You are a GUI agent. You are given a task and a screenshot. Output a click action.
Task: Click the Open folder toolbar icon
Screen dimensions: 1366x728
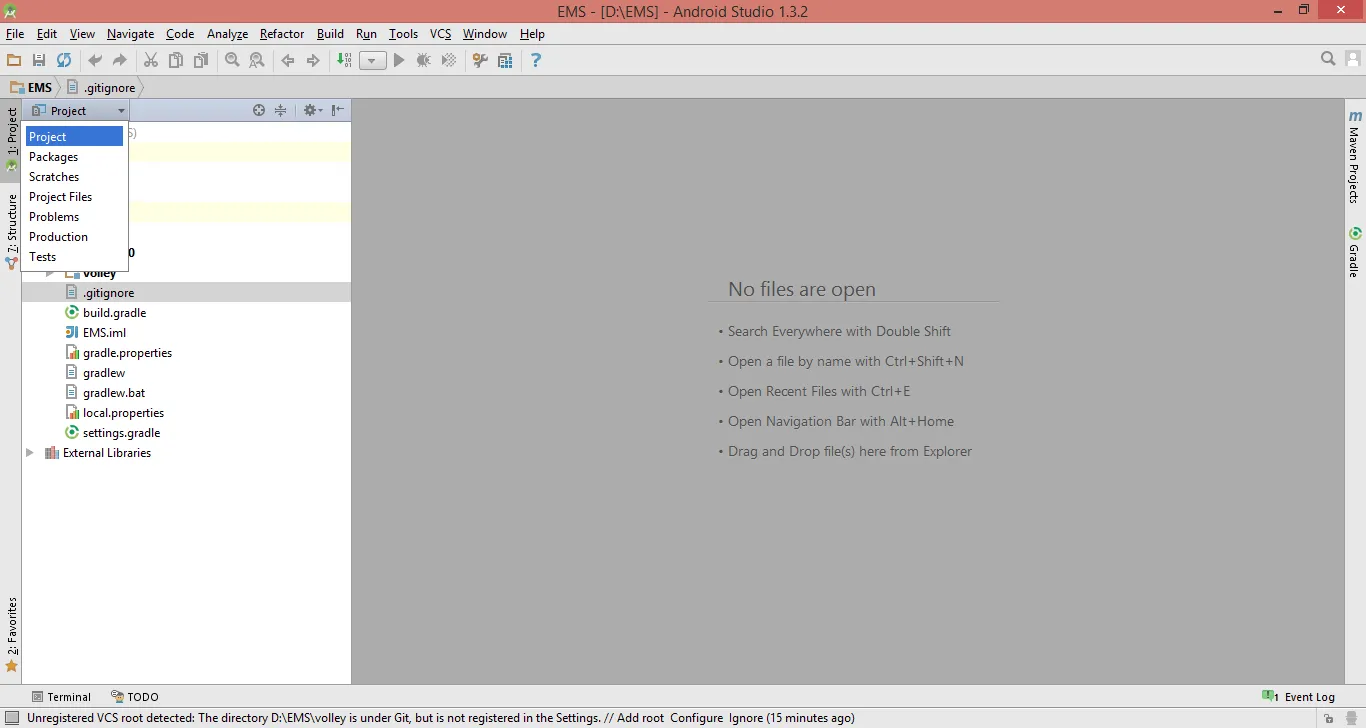[14, 60]
